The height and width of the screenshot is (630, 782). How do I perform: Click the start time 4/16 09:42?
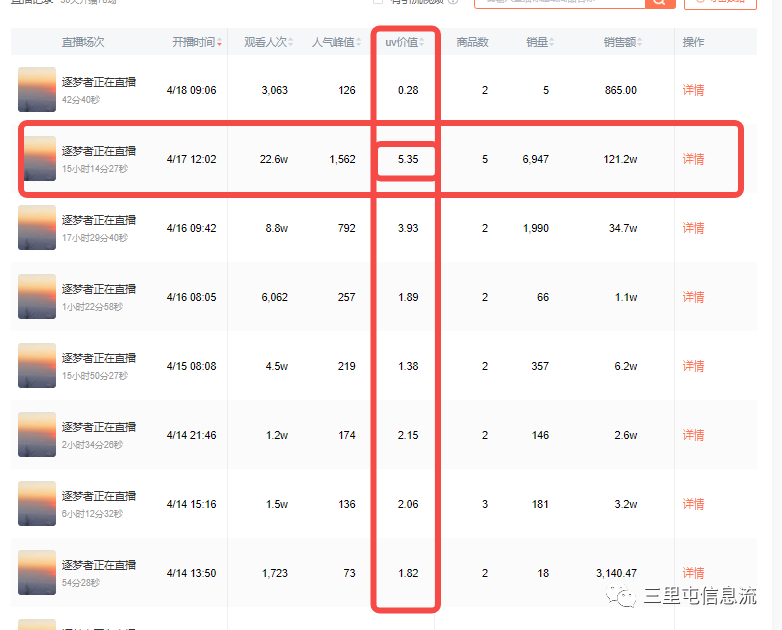[x=192, y=228]
